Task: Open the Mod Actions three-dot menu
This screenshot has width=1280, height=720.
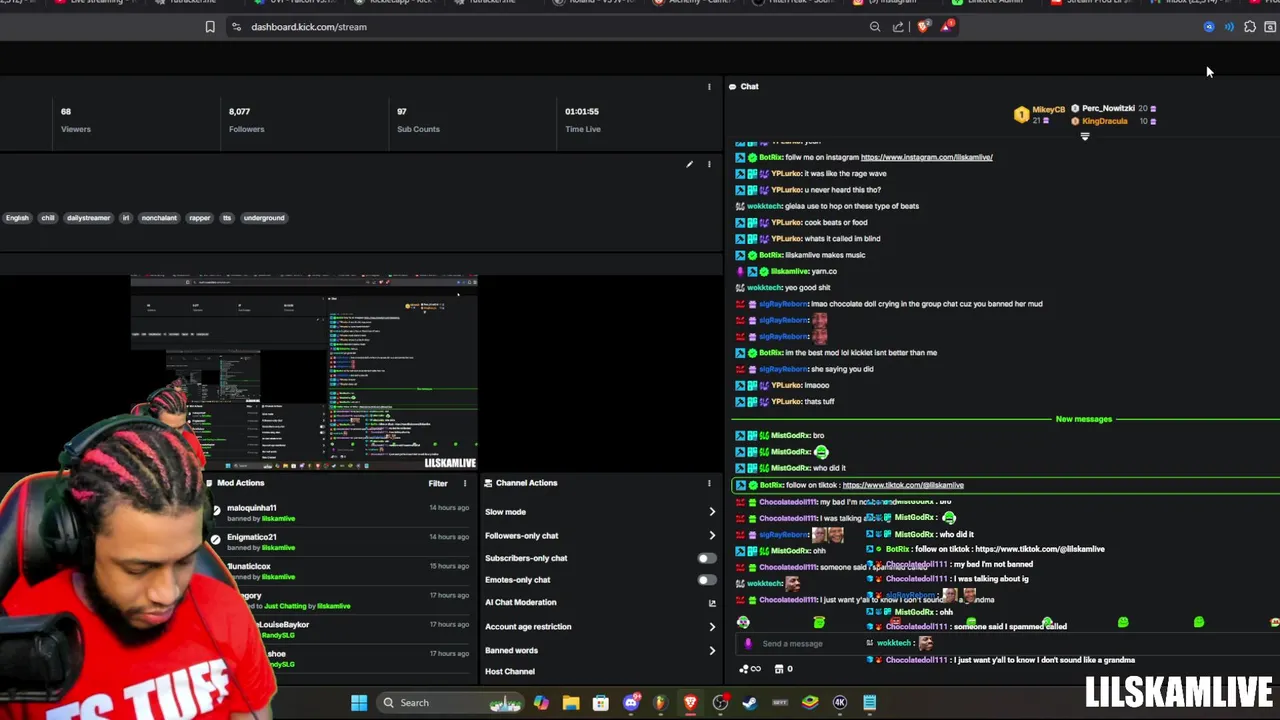Action: click(465, 484)
